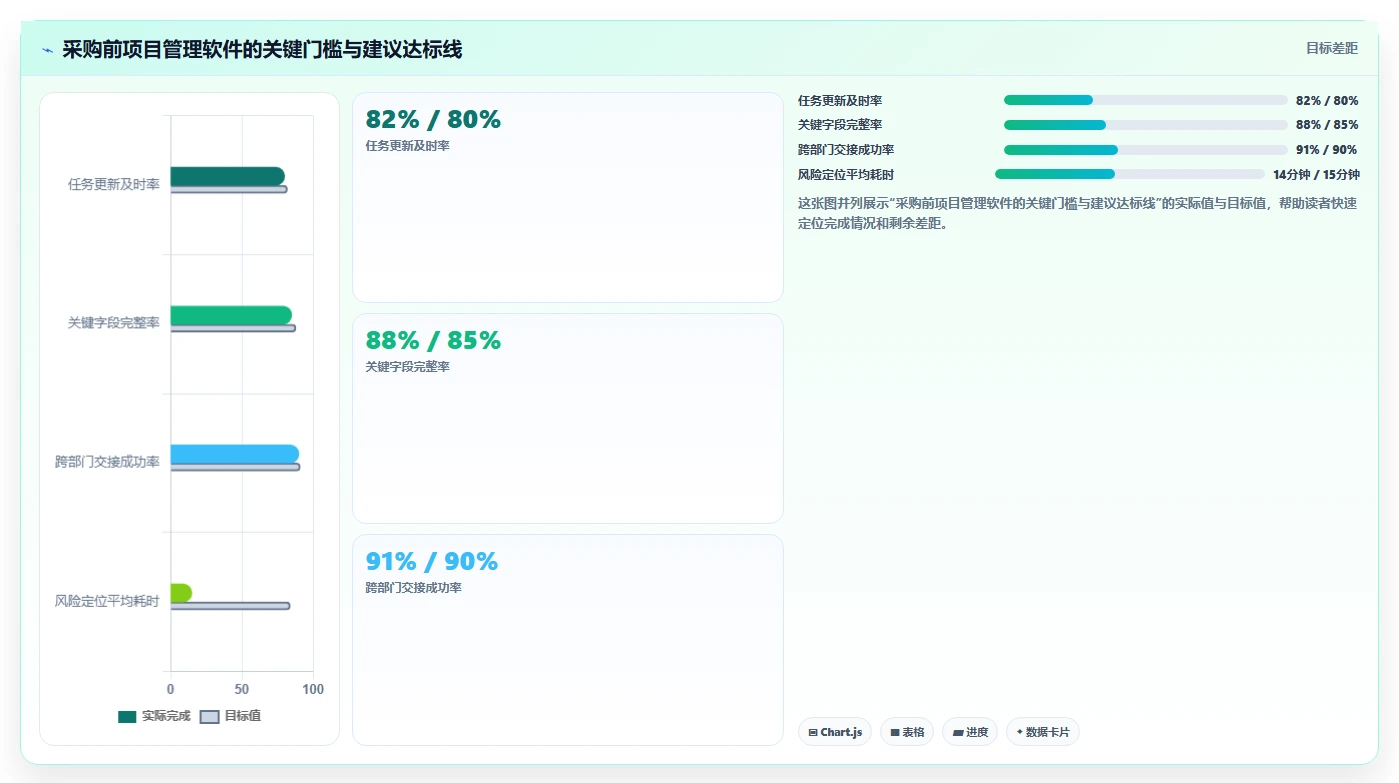Click the 14分钟 / 15分钟 value text

(x=1316, y=174)
